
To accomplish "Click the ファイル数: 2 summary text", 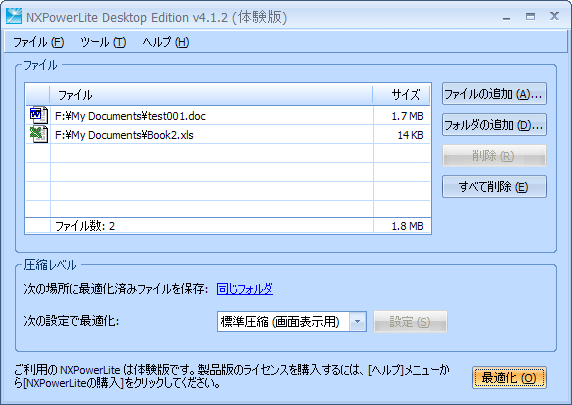I will click(x=85, y=226).
